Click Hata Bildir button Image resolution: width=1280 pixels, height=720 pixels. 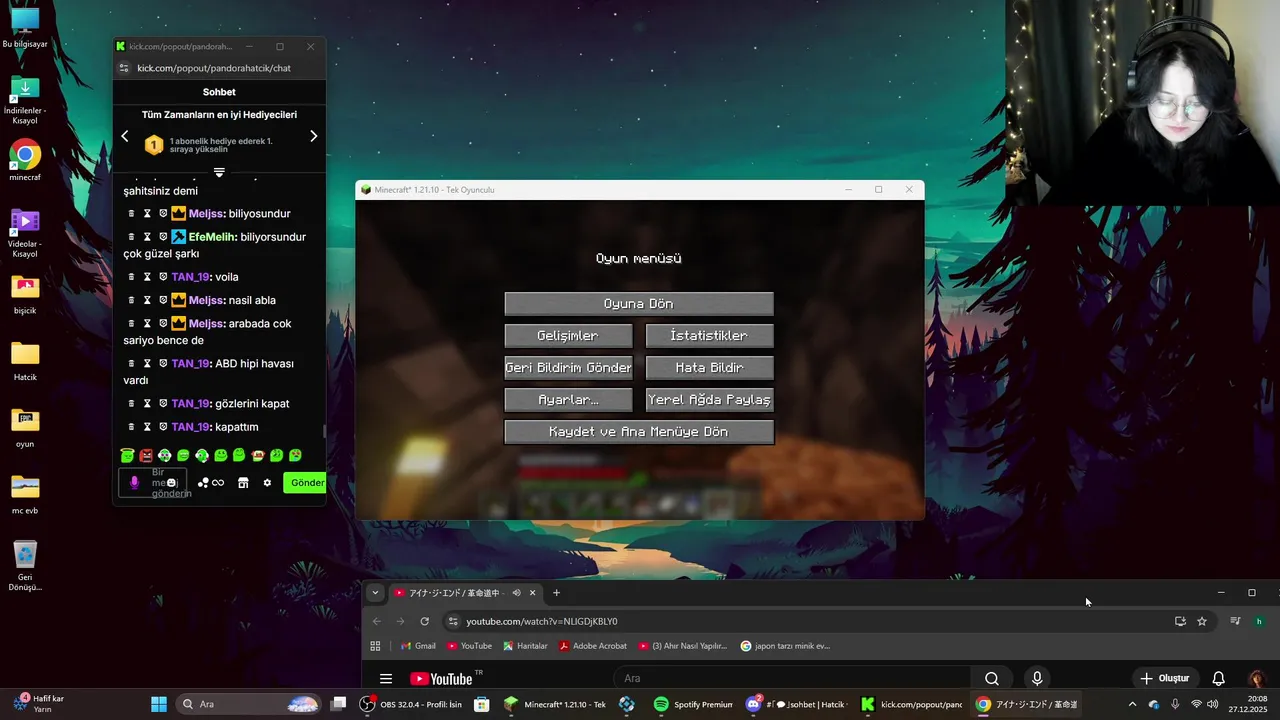tap(709, 368)
